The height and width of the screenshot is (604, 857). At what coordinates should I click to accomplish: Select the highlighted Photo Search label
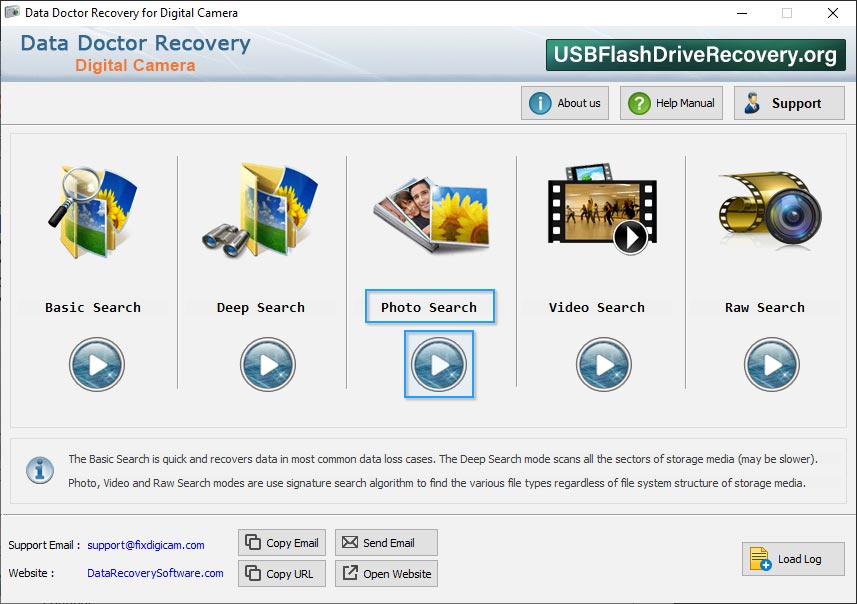point(430,307)
